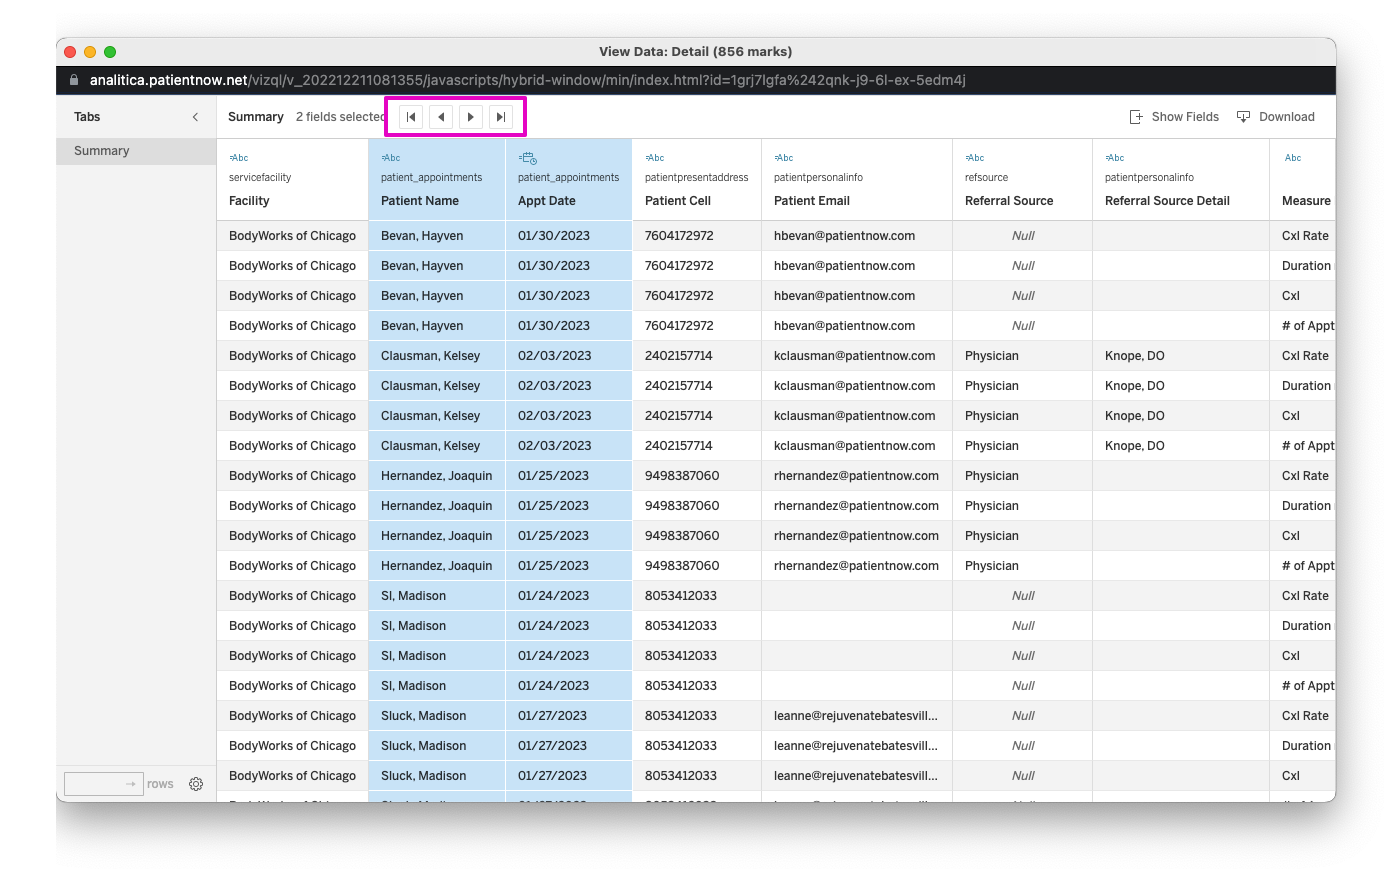Click the Patient Cell column header
This screenshot has width=1392, height=876.
678,201
